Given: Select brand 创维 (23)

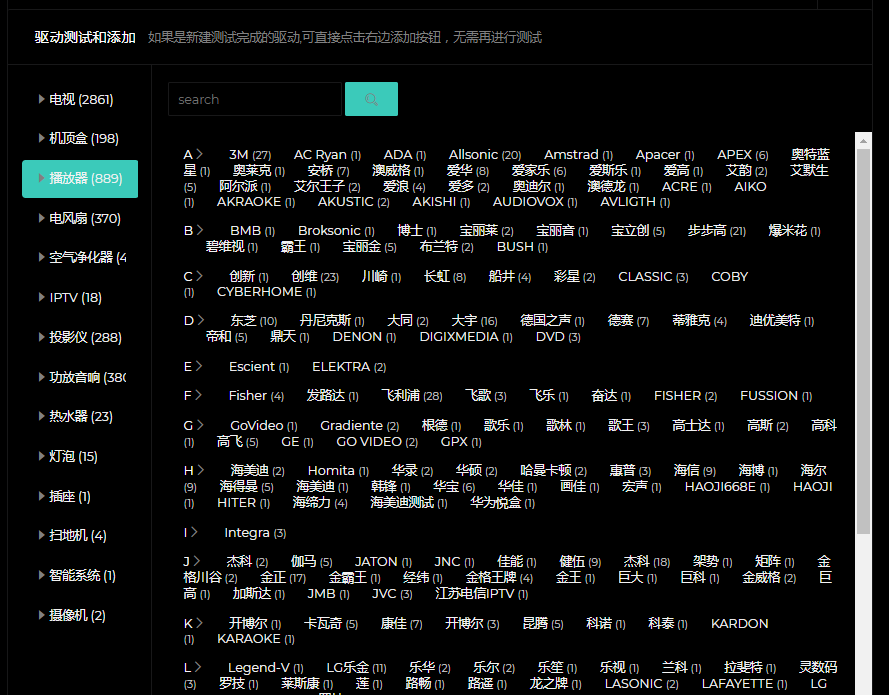Looking at the screenshot, I should [315, 277].
